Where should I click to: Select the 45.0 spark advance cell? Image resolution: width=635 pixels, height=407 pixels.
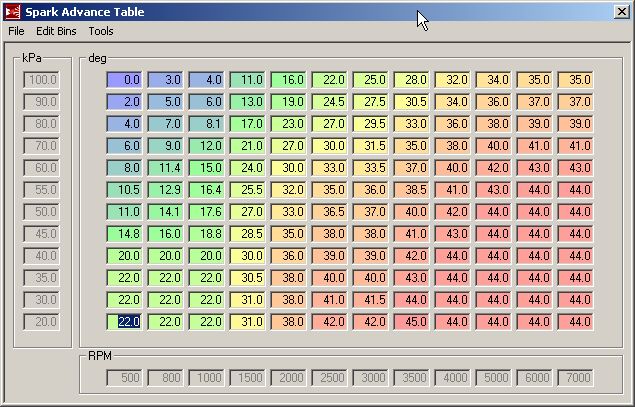(412, 321)
